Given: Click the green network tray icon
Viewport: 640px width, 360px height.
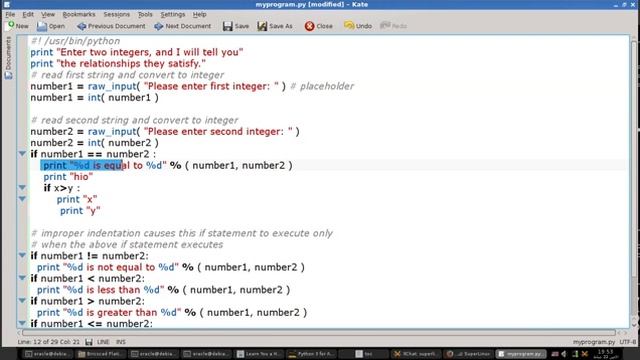Looking at the screenshot, I should (x=575, y=354).
